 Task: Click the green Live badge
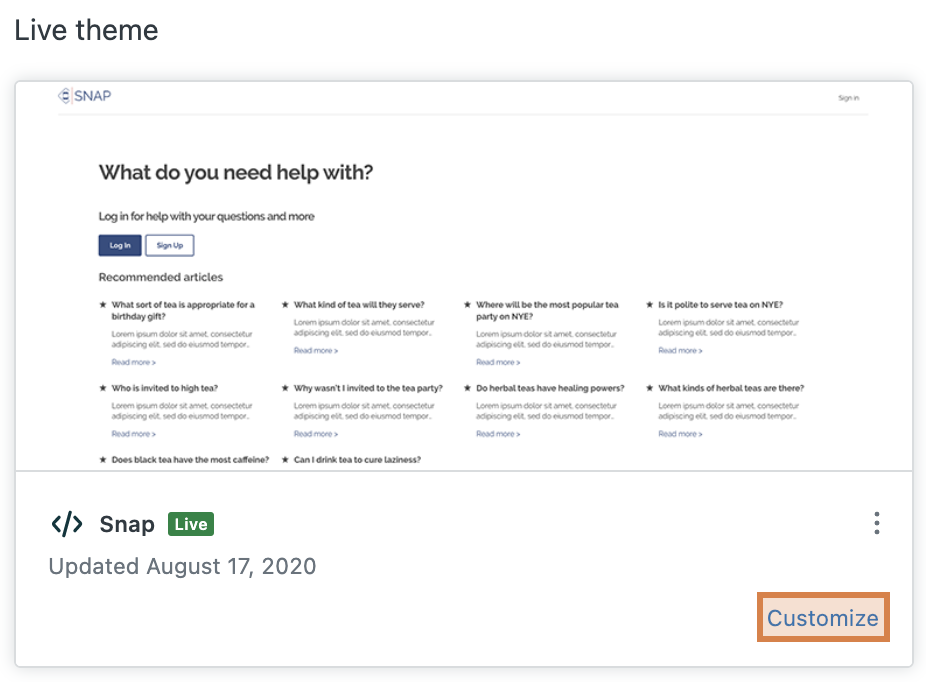[190, 524]
